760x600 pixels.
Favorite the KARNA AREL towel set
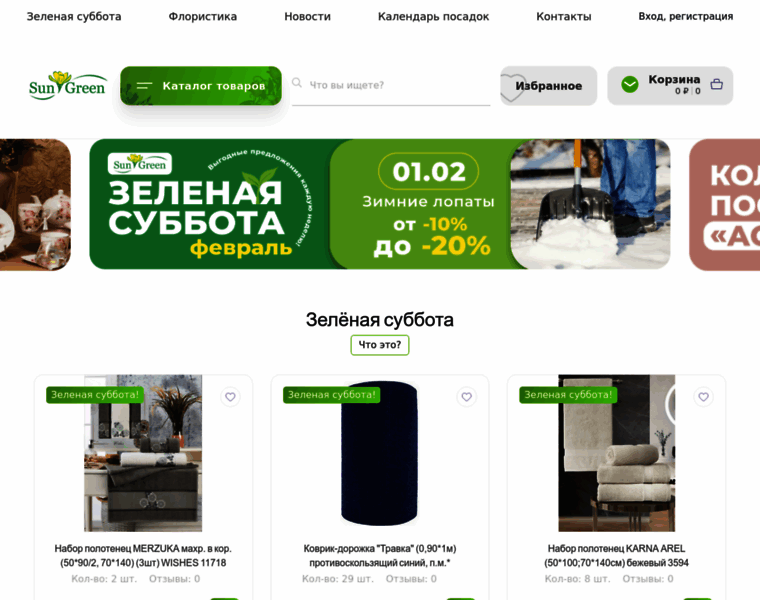coord(703,397)
